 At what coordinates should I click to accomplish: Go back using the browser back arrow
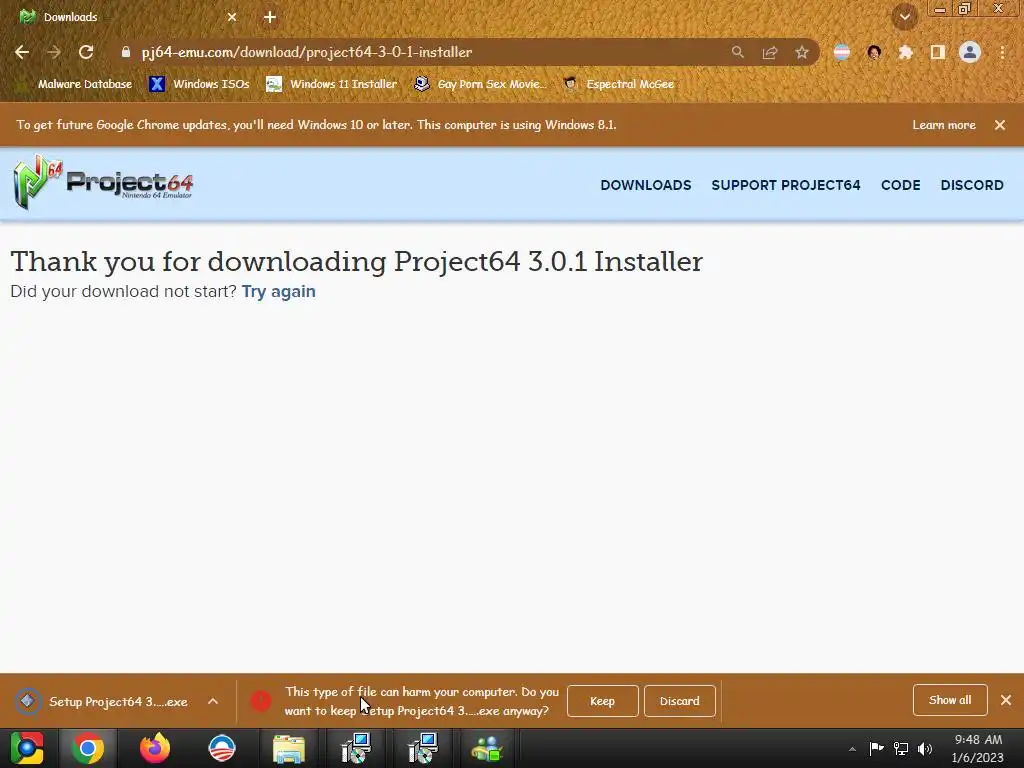pos(22,52)
